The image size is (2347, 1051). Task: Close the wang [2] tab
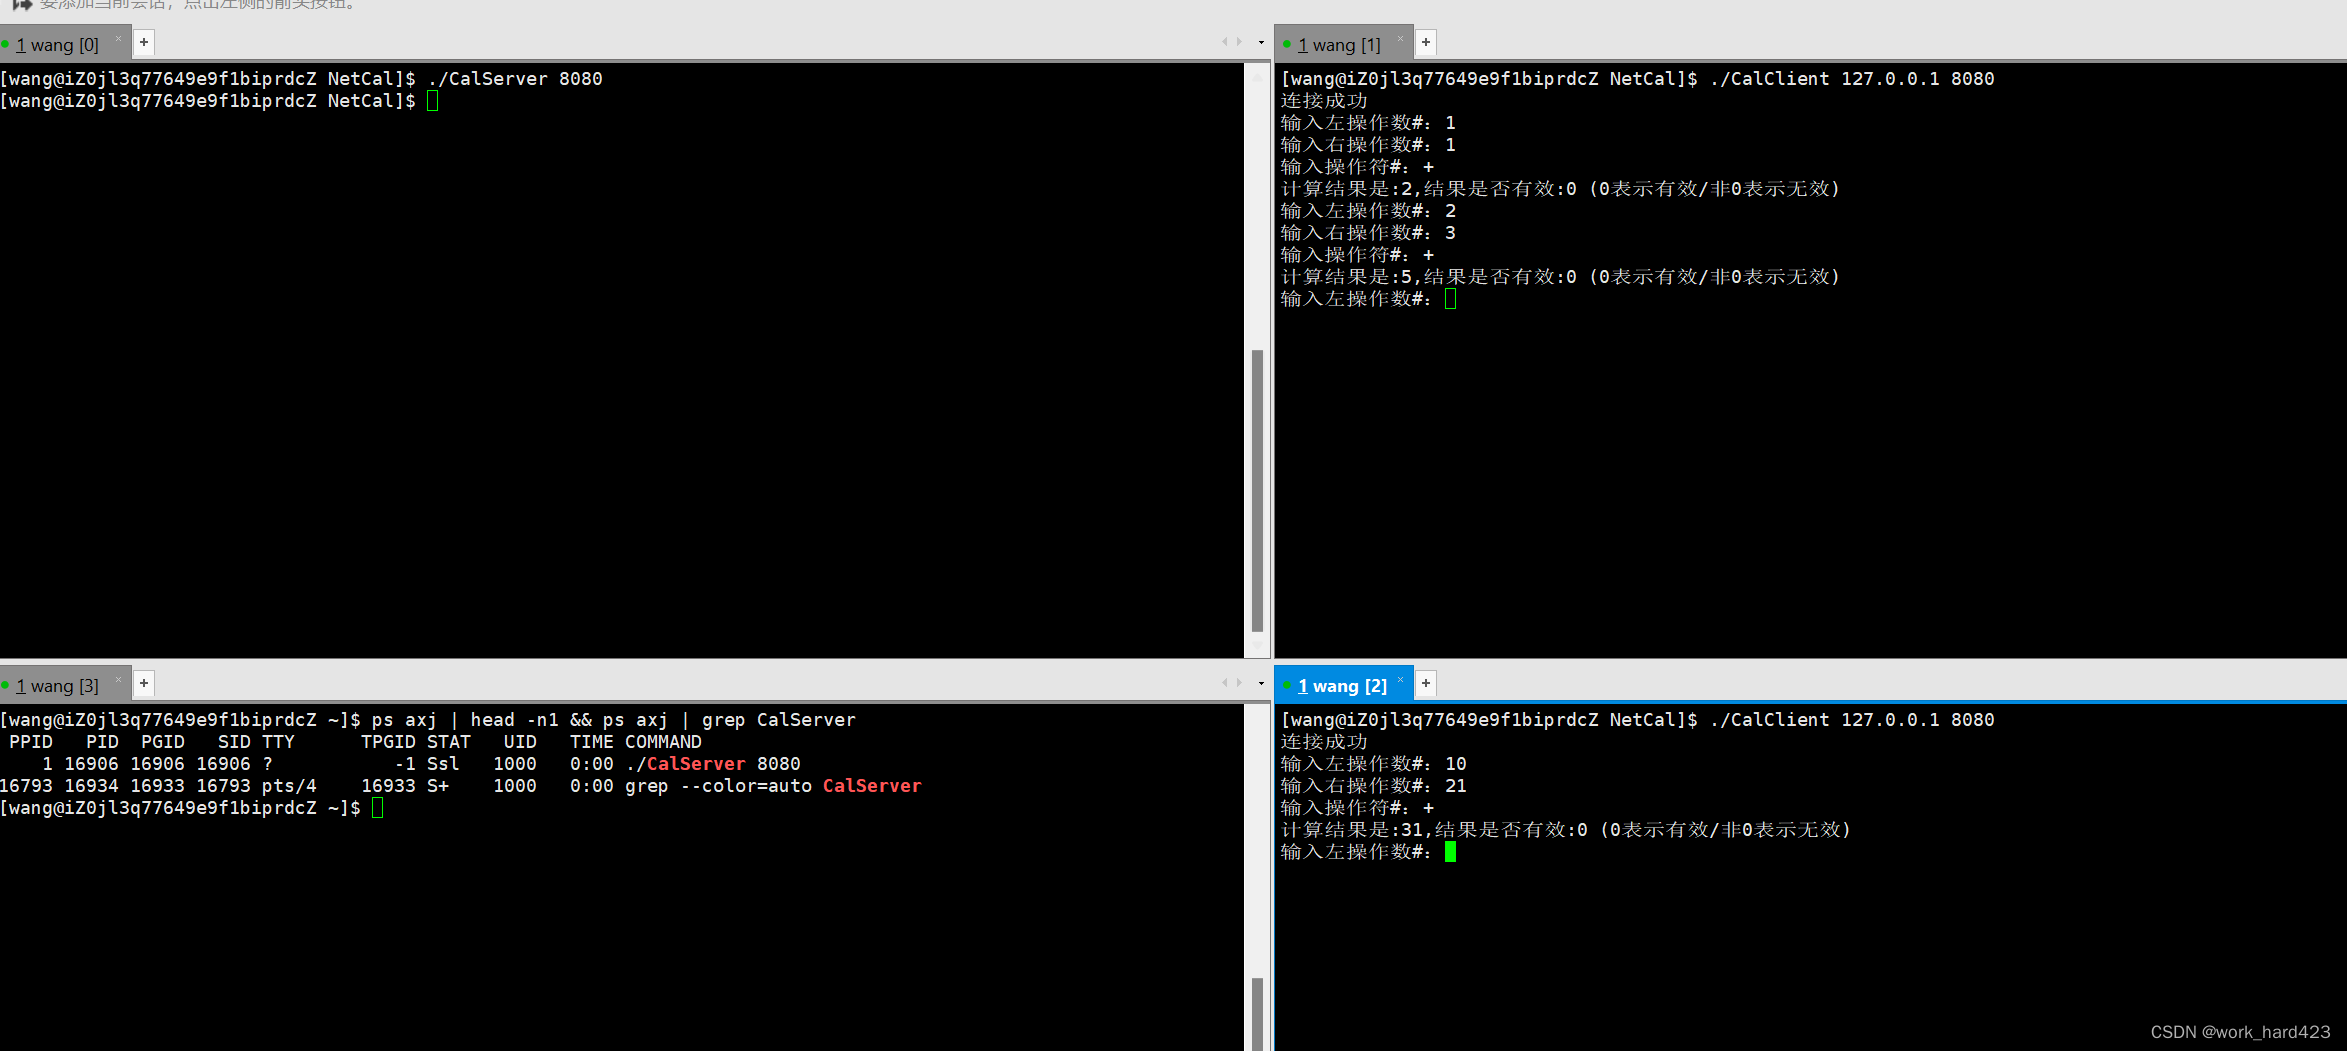1400,680
